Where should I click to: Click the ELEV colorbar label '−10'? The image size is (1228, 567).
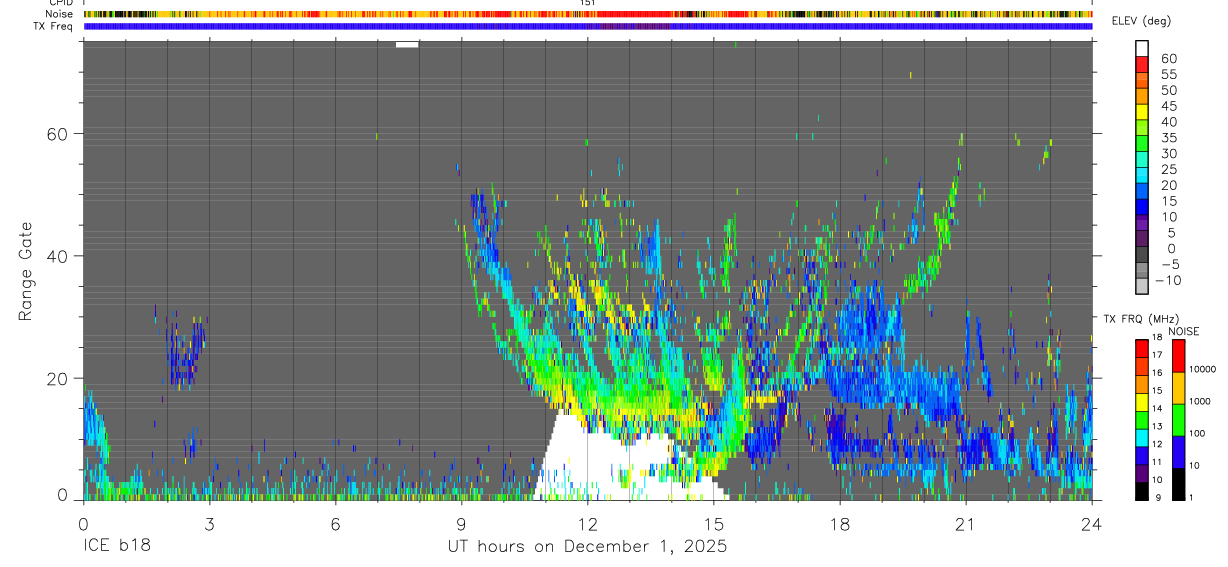(1166, 280)
